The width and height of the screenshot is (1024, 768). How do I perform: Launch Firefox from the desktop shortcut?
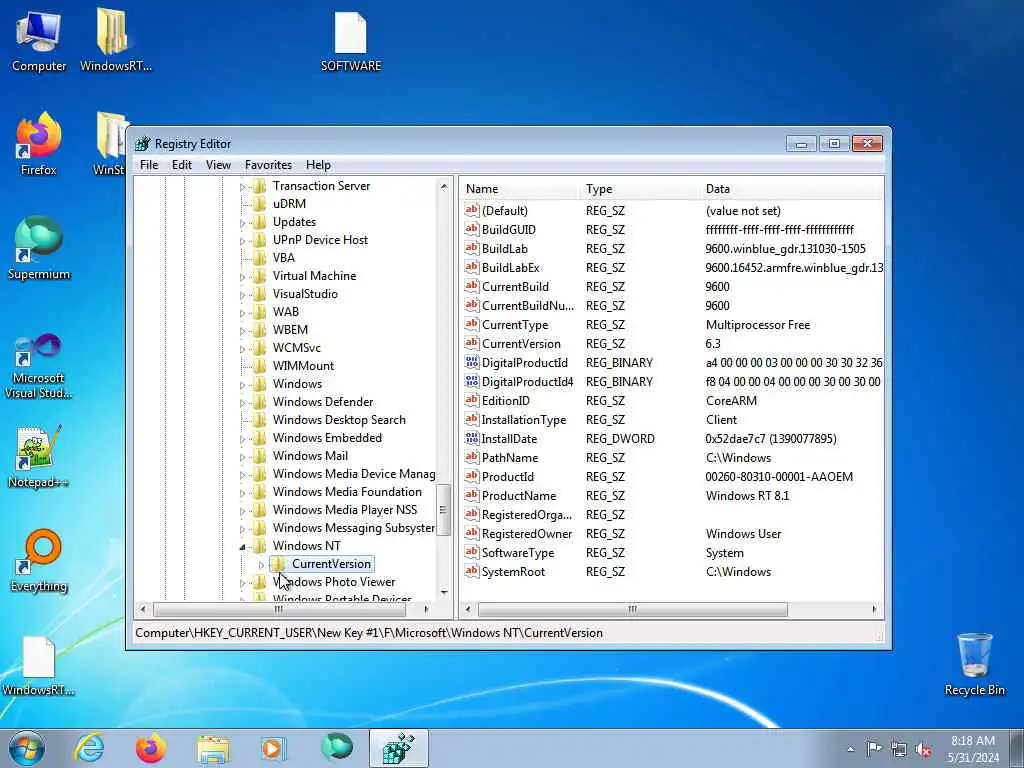(x=39, y=144)
